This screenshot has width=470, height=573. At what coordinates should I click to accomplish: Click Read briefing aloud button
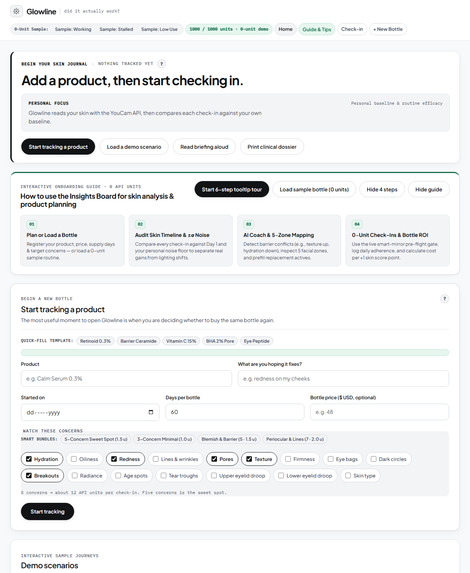click(204, 147)
